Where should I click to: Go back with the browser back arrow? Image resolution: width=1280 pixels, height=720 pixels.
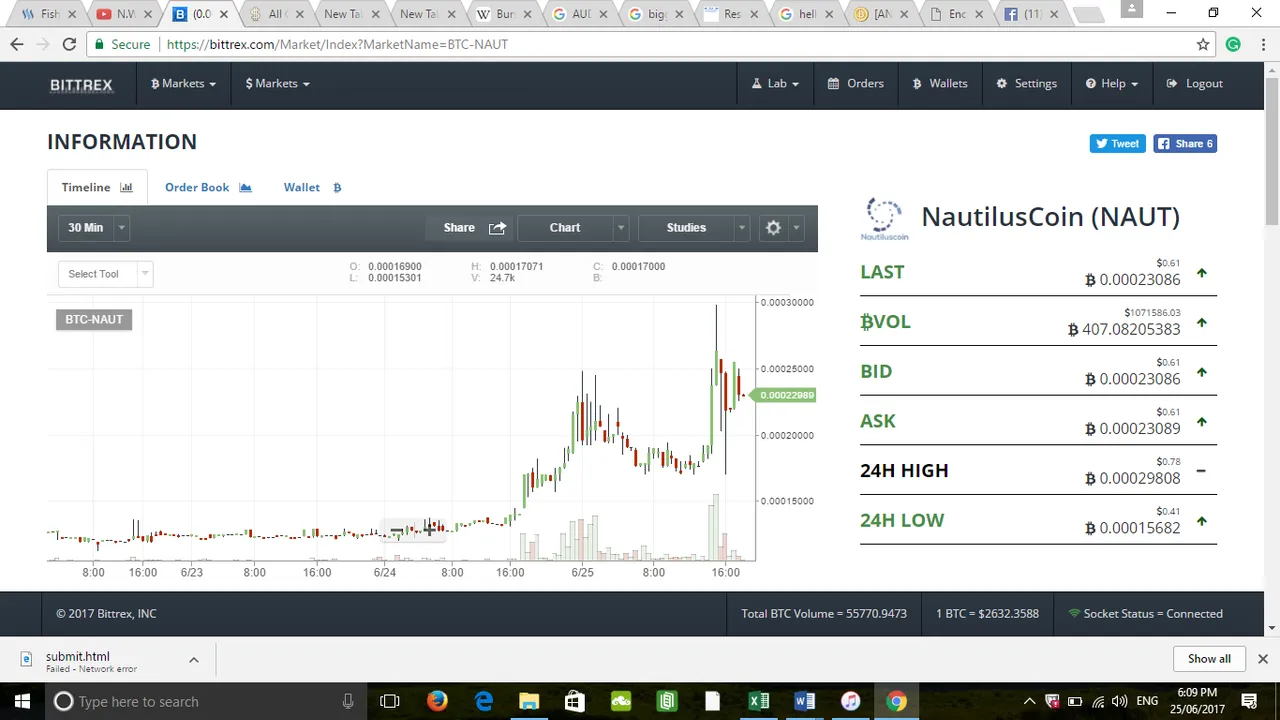click(x=17, y=44)
